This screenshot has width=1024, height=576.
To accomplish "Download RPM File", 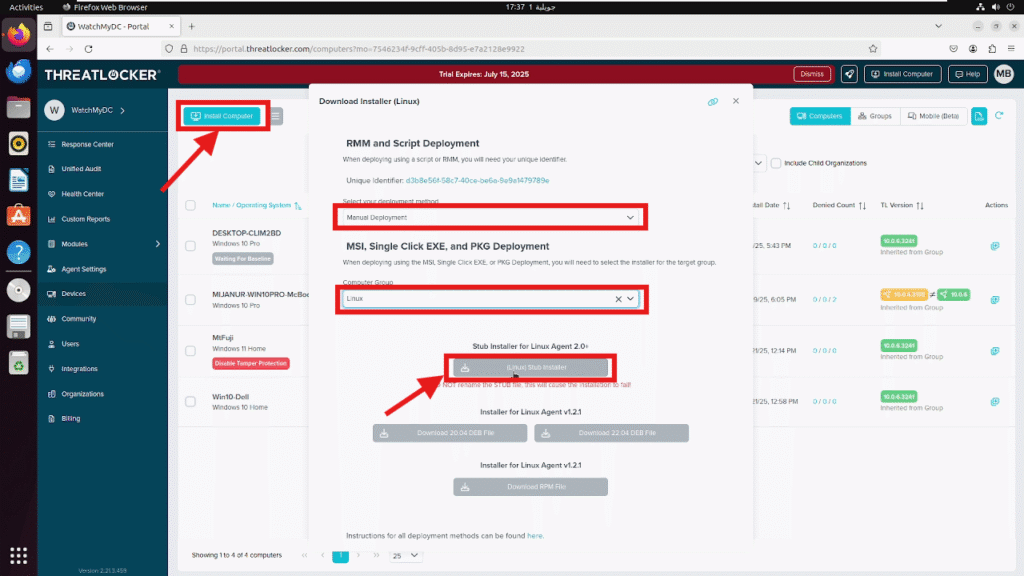I will (530, 487).
